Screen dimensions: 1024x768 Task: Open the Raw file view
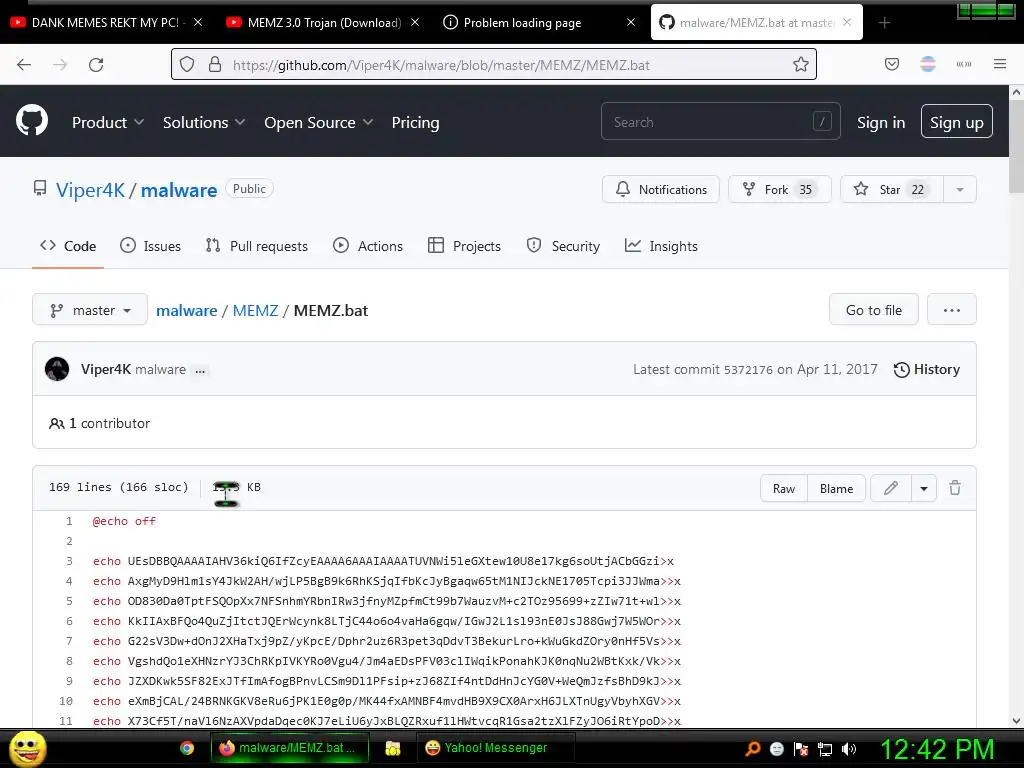coord(784,488)
